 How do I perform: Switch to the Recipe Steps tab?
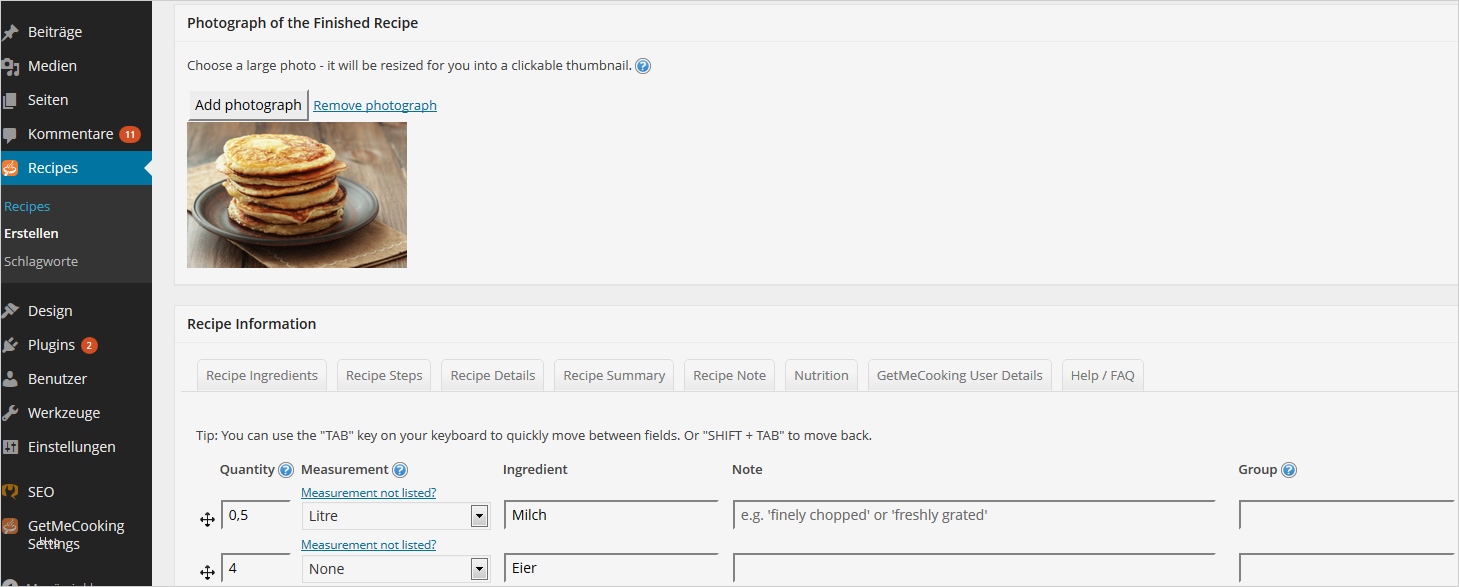click(384, 376)
